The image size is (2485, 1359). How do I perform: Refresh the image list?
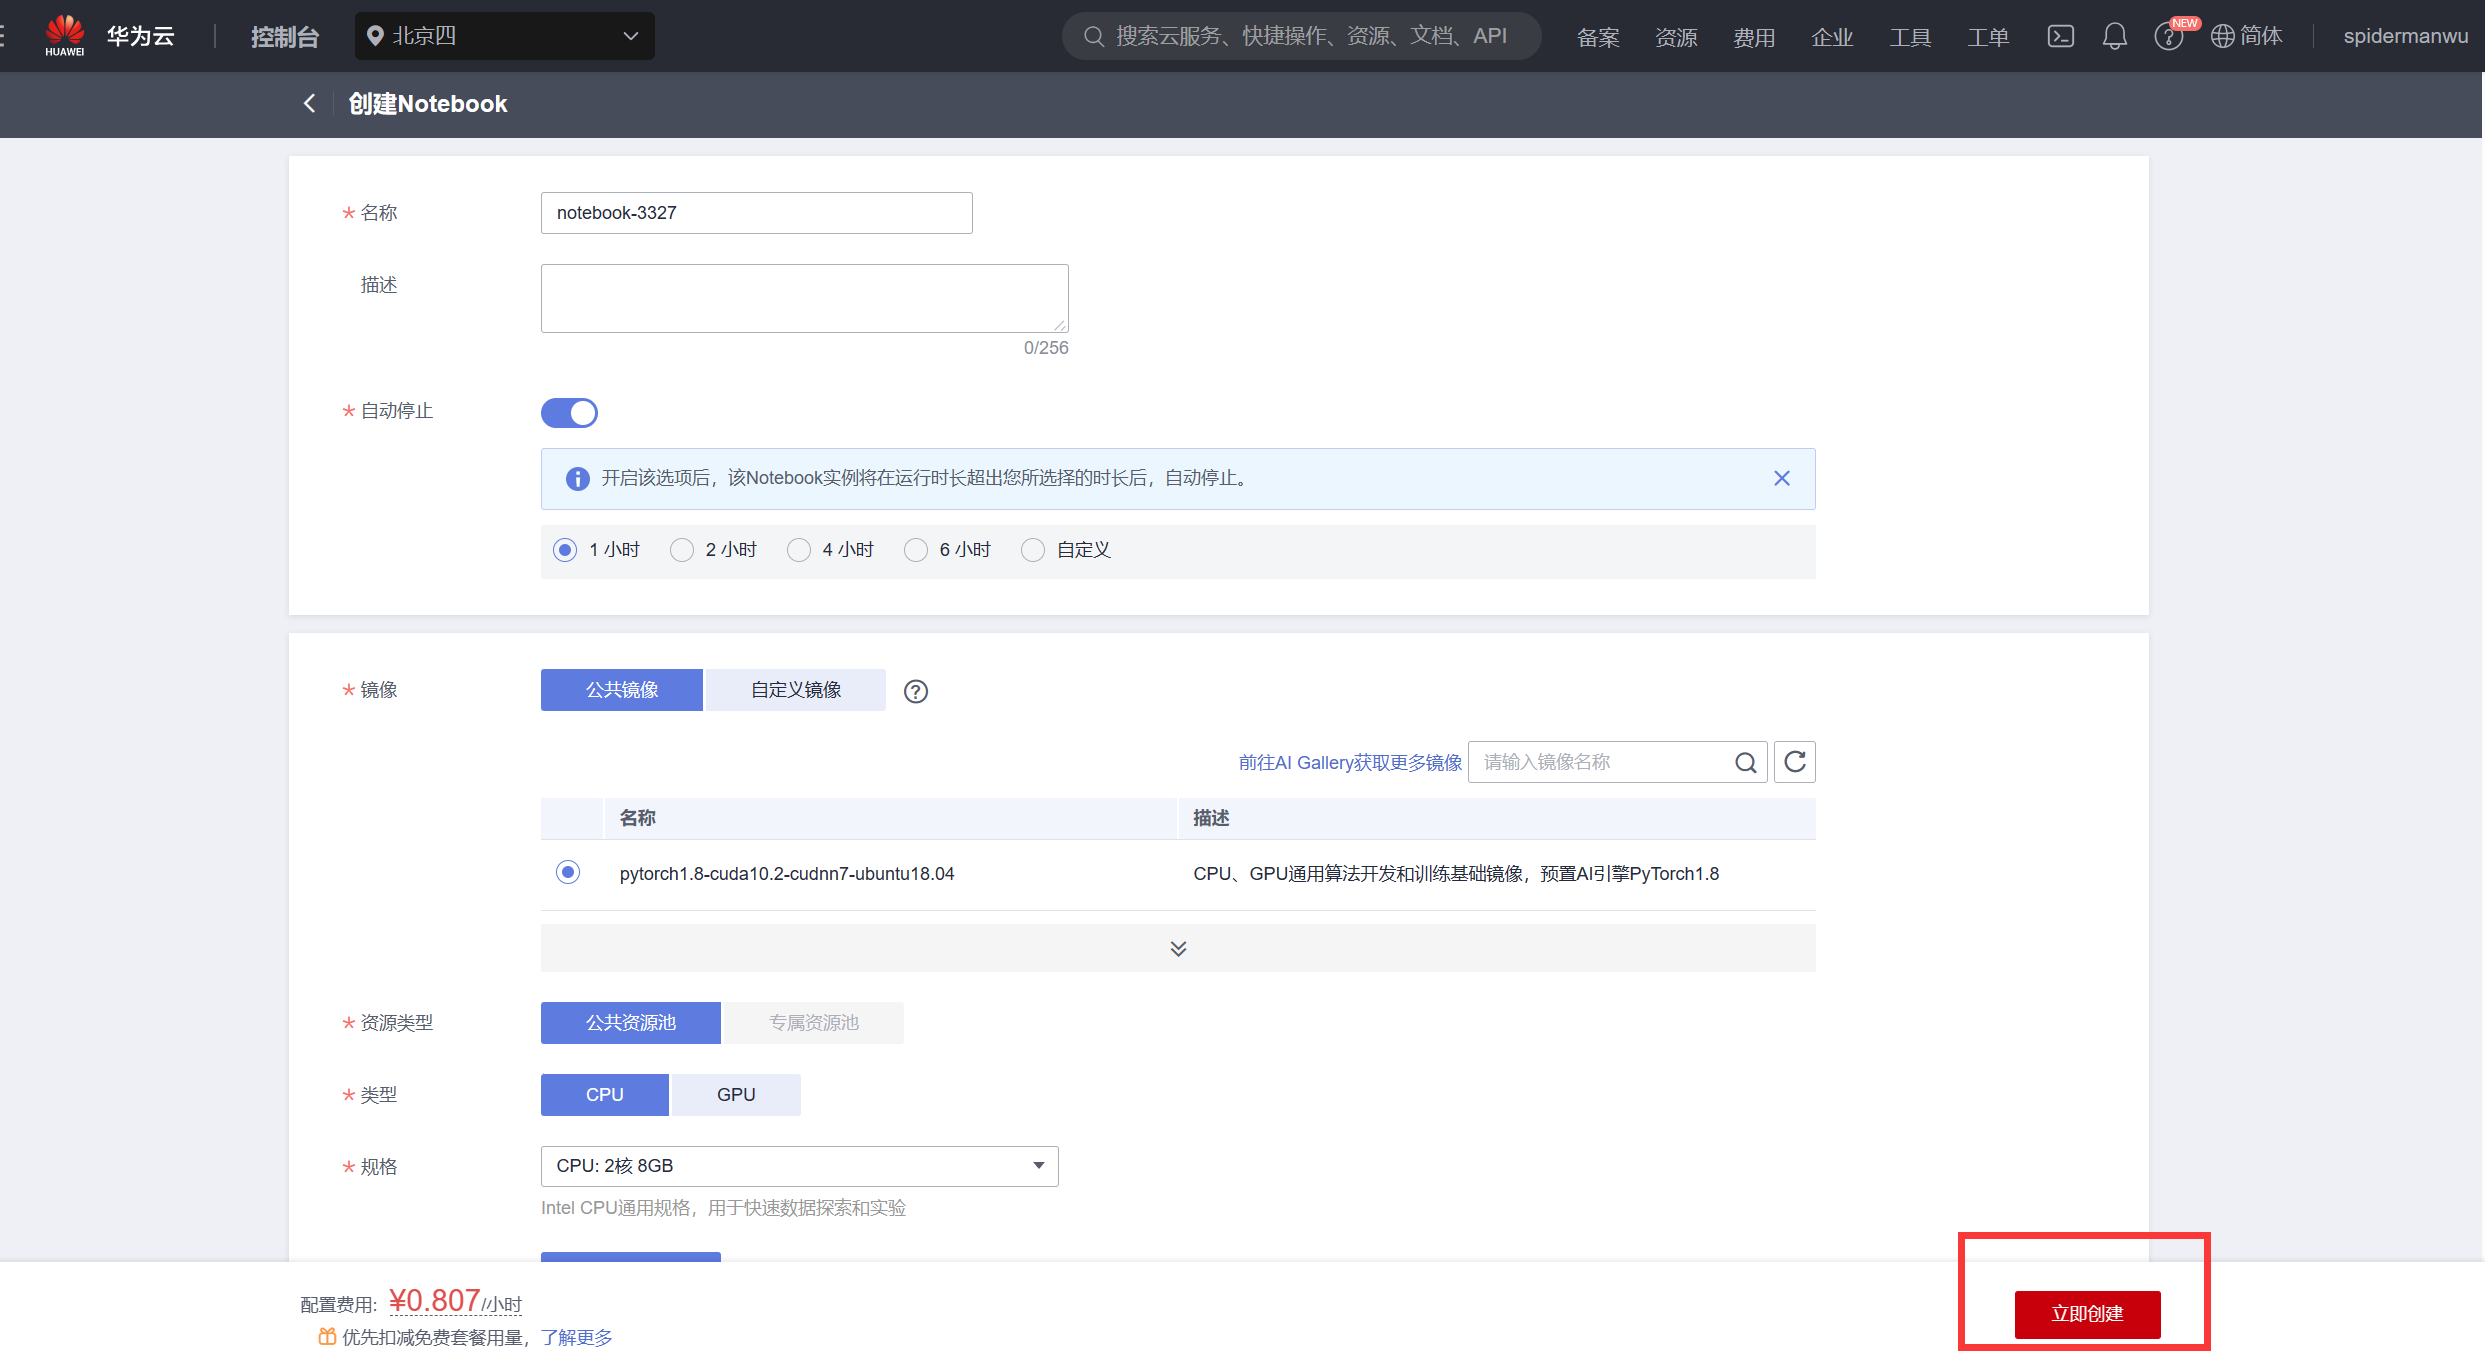point(1794,762)
